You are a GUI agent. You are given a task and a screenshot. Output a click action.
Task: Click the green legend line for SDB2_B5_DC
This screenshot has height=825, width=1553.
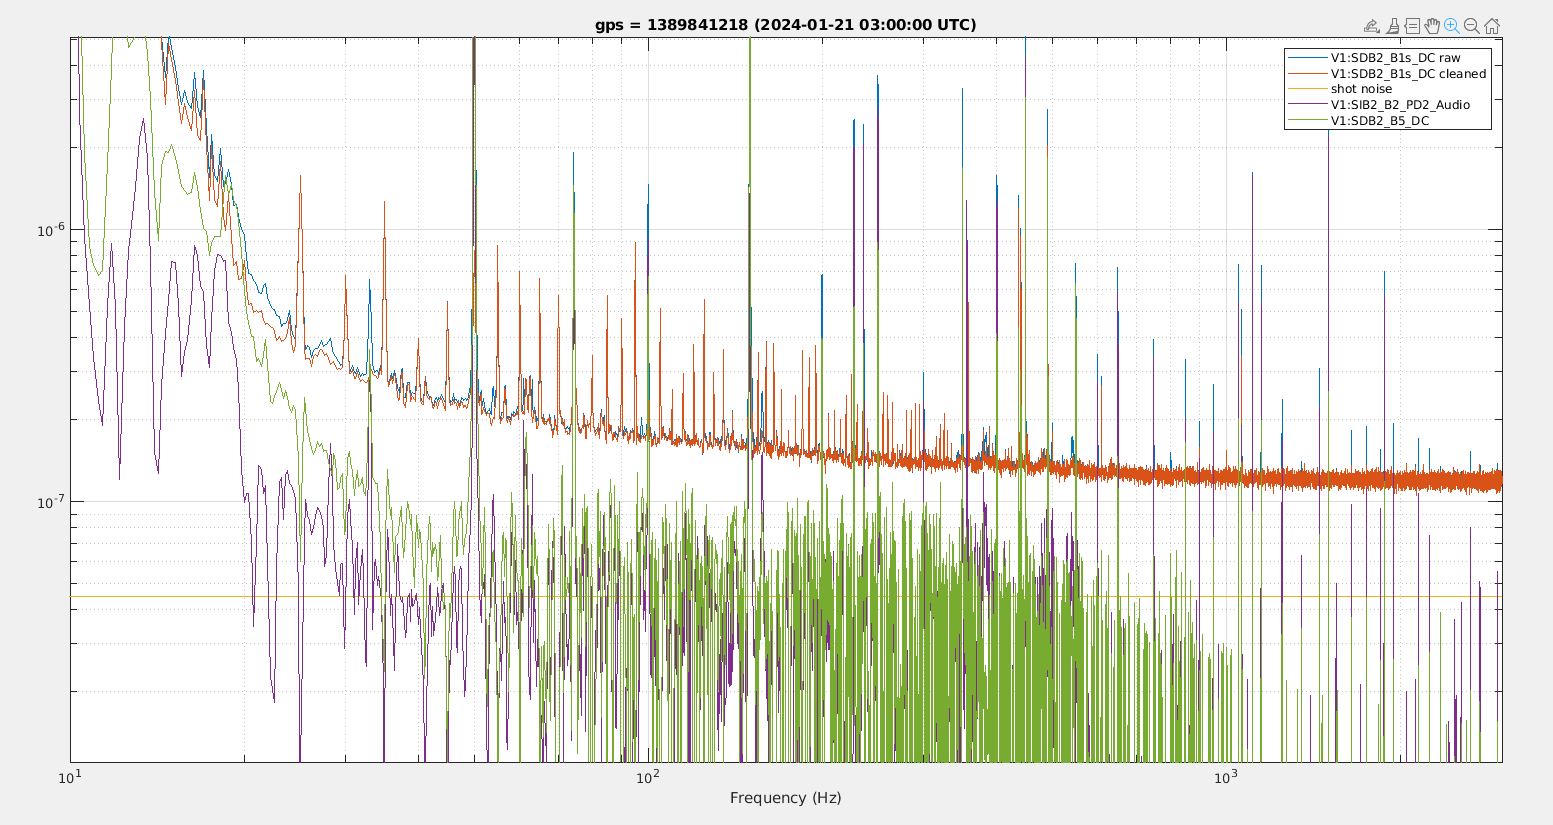pyautogui.click(x=1307, y=121)
